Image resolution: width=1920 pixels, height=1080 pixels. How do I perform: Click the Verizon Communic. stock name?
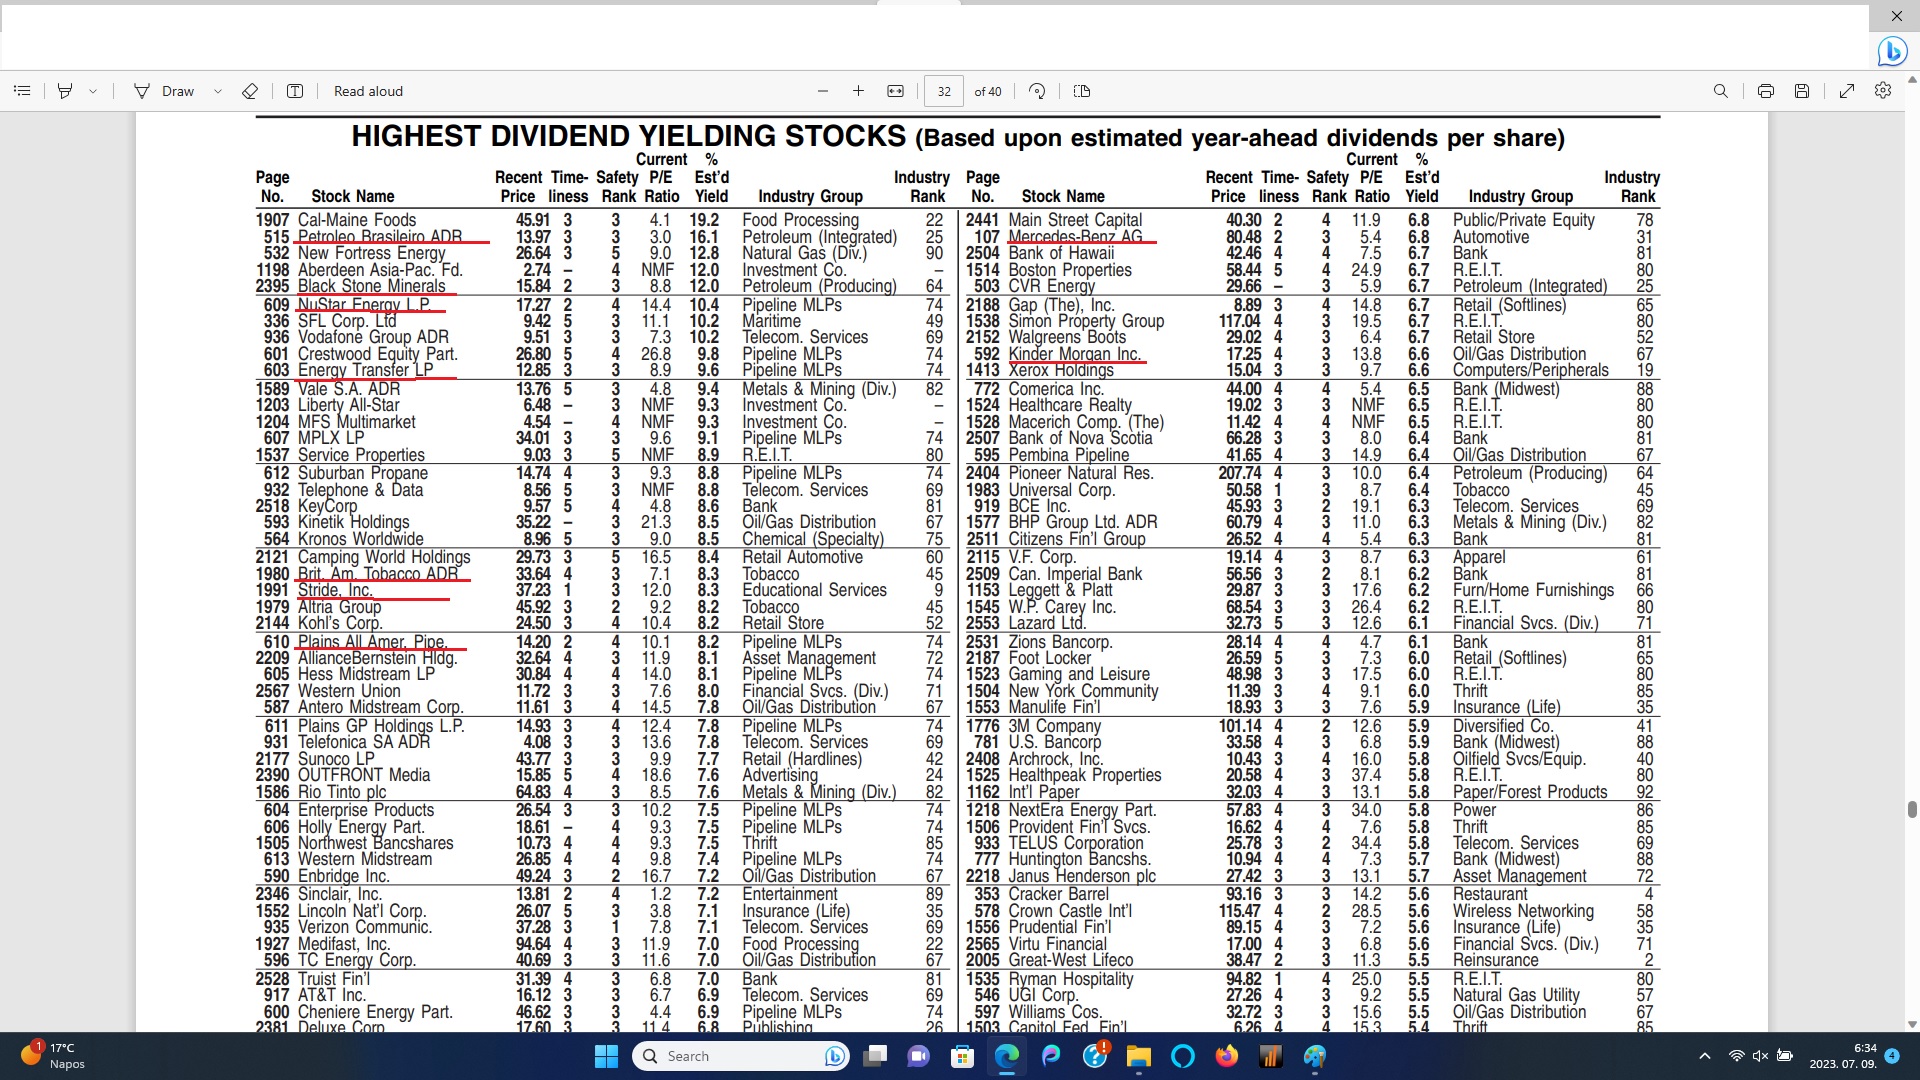click(365, 927)
